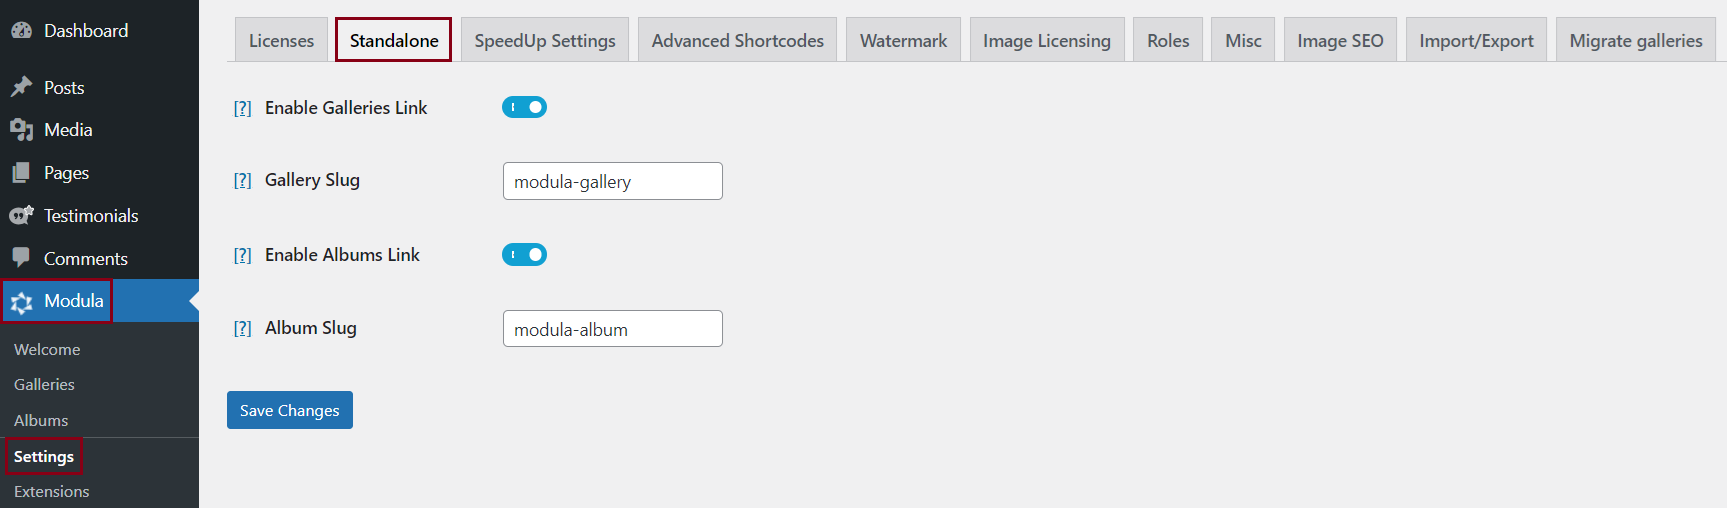Click the Comments speech bubble icon
The width and height of the screenshot is (1727, 508).
21,258
